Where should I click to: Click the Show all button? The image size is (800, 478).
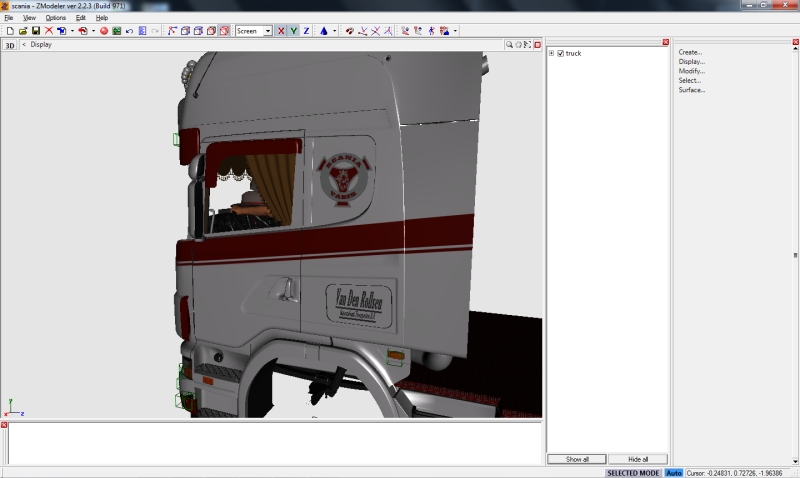click(577, 459)
